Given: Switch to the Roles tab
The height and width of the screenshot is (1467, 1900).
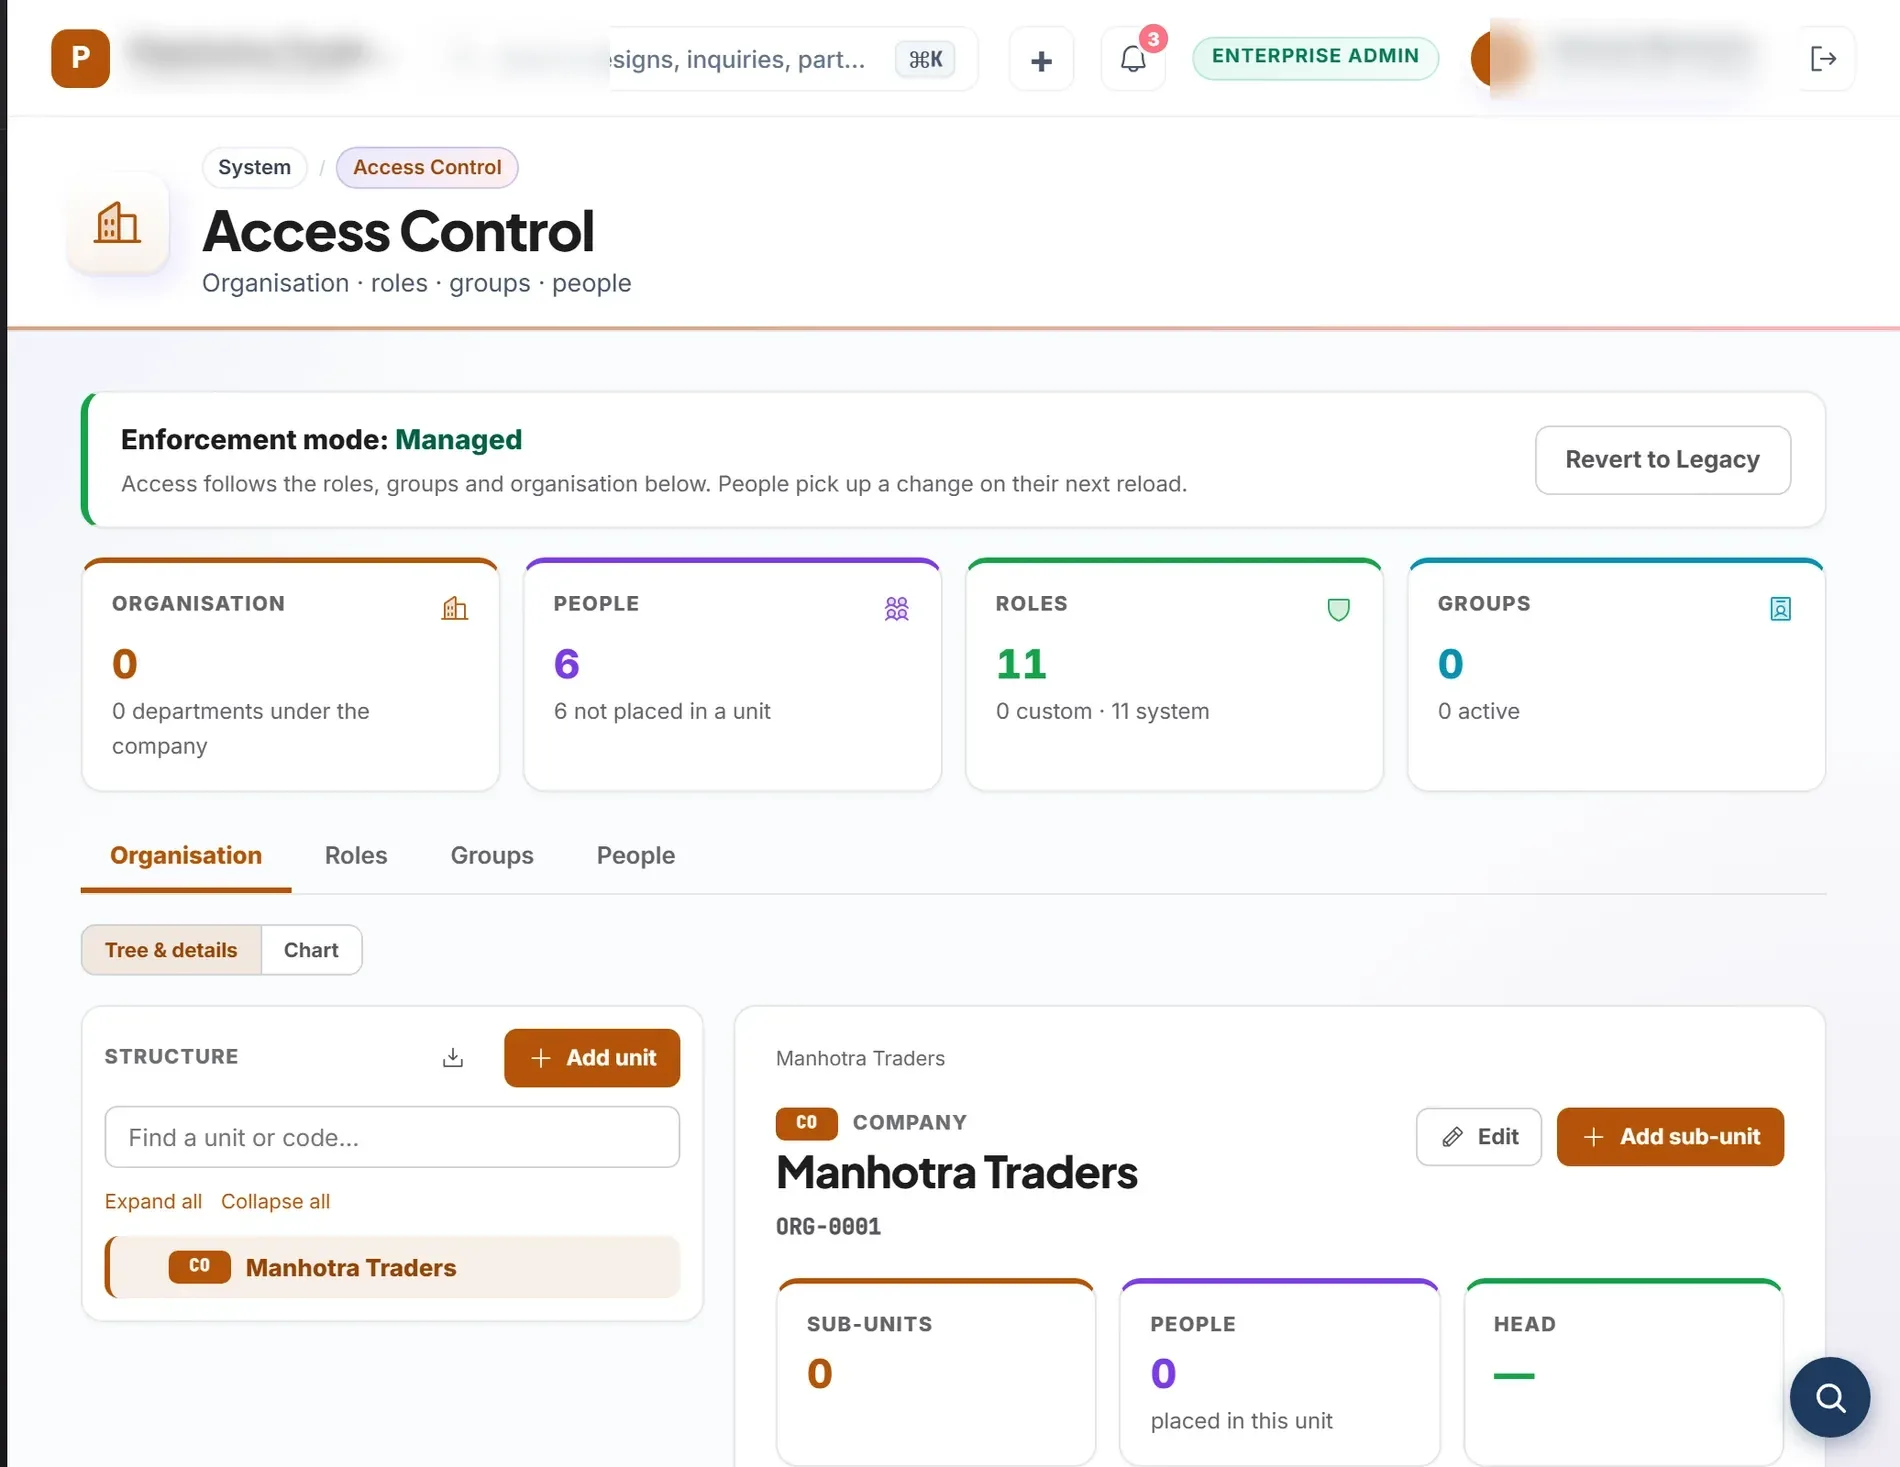Looking at the screenshot, I should (x=356, y=856).
